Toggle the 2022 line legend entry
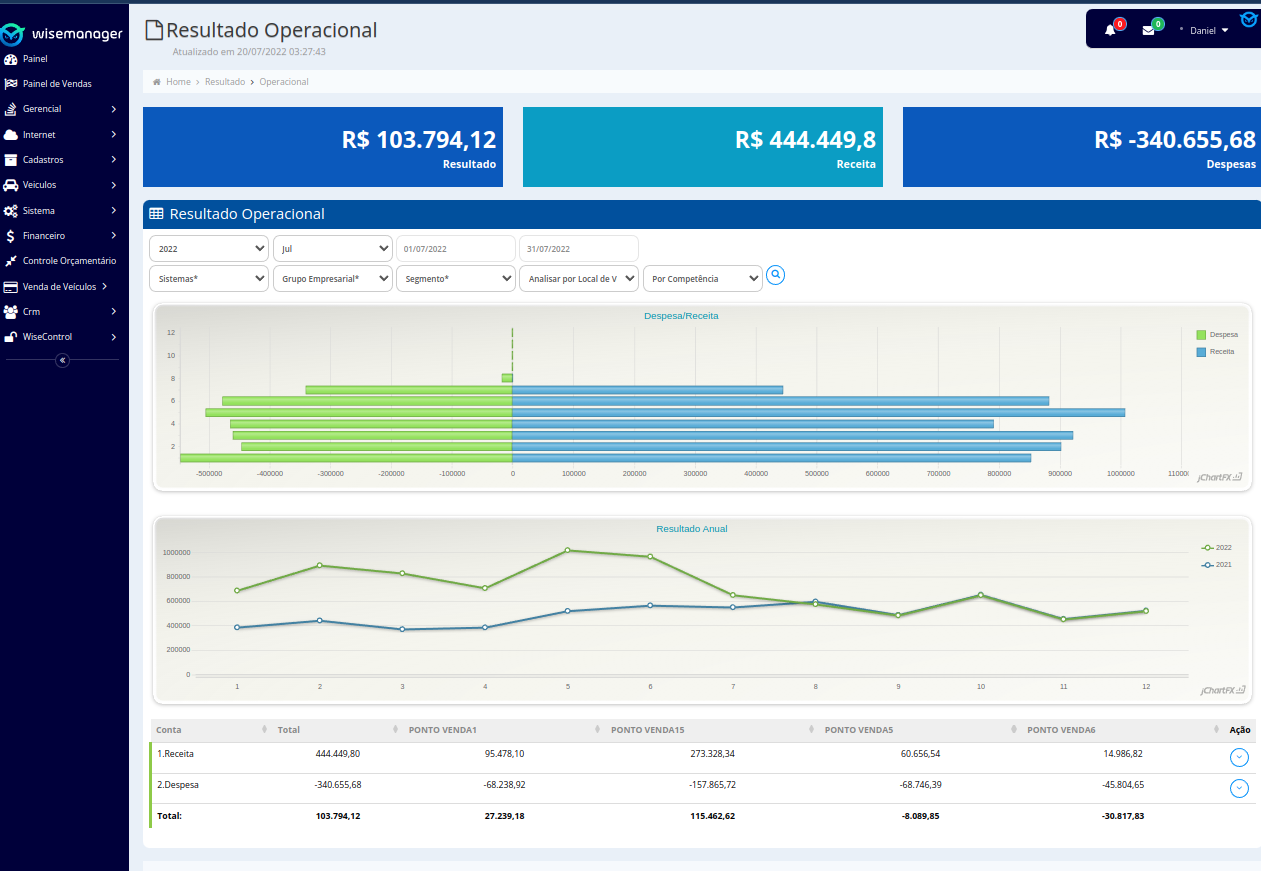This screenshot has height=871, width=1261. 1216,548
